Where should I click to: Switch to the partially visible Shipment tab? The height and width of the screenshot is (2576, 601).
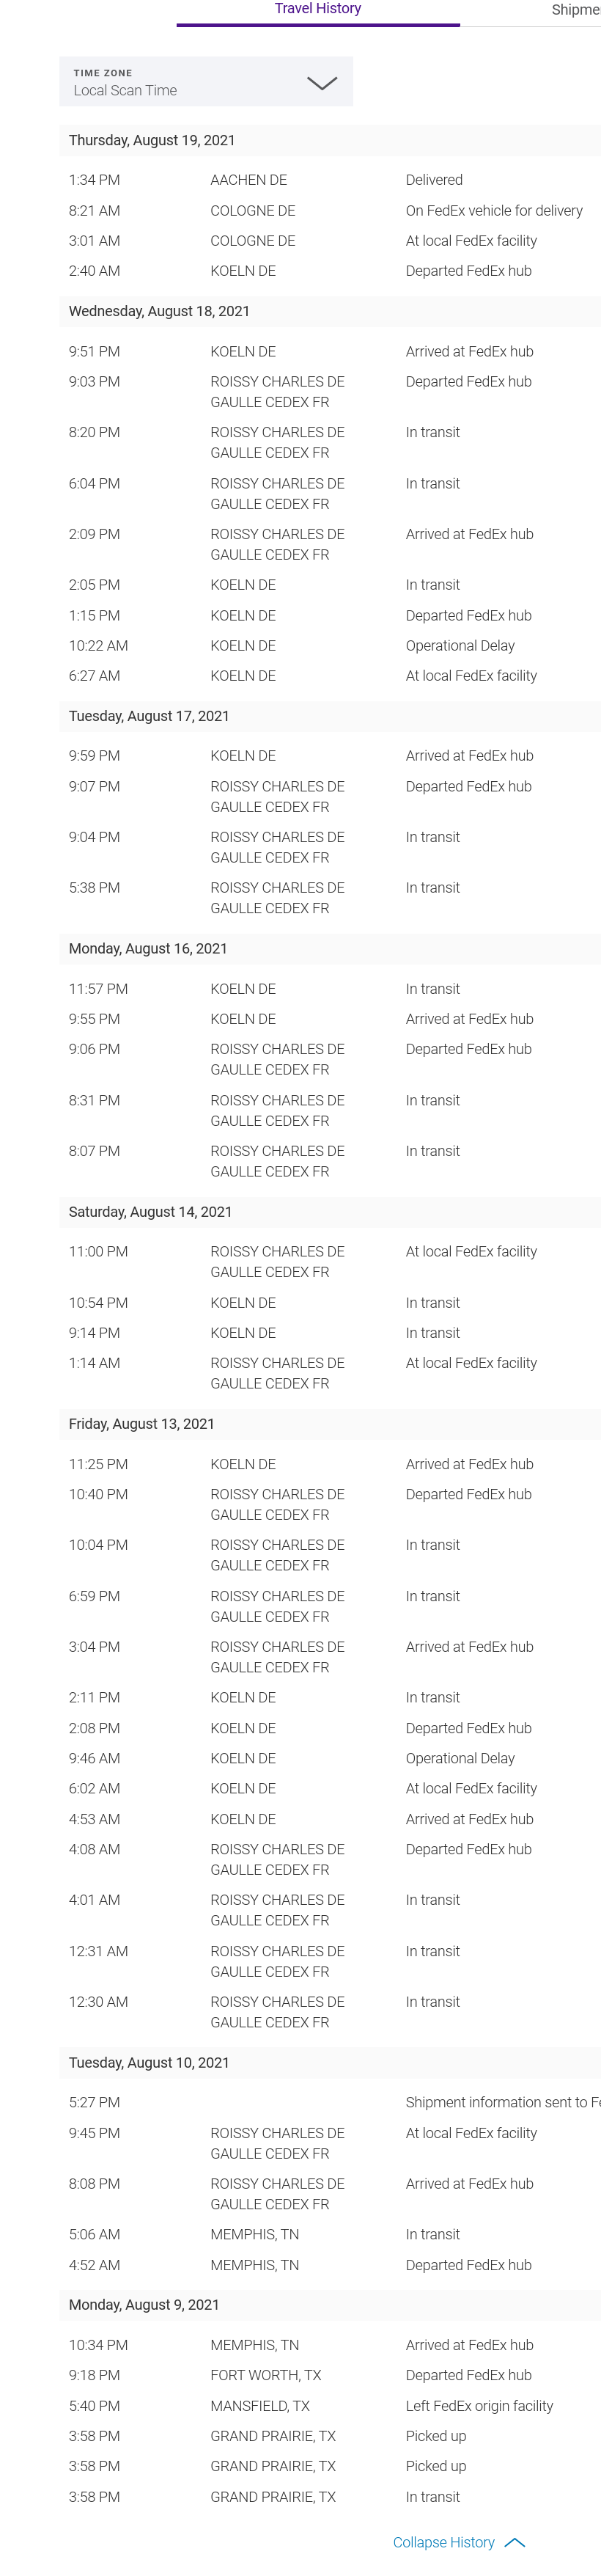pos(575,10)
